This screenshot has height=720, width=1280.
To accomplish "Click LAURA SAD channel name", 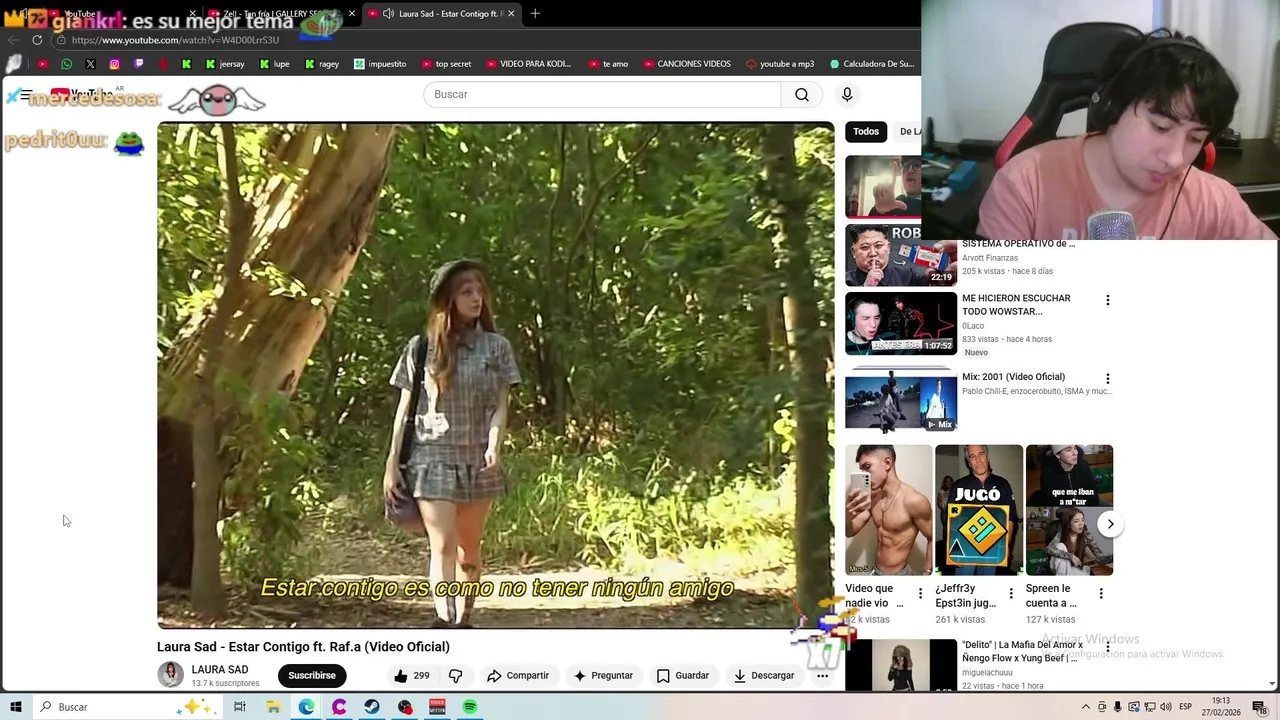I will (220, 670).
